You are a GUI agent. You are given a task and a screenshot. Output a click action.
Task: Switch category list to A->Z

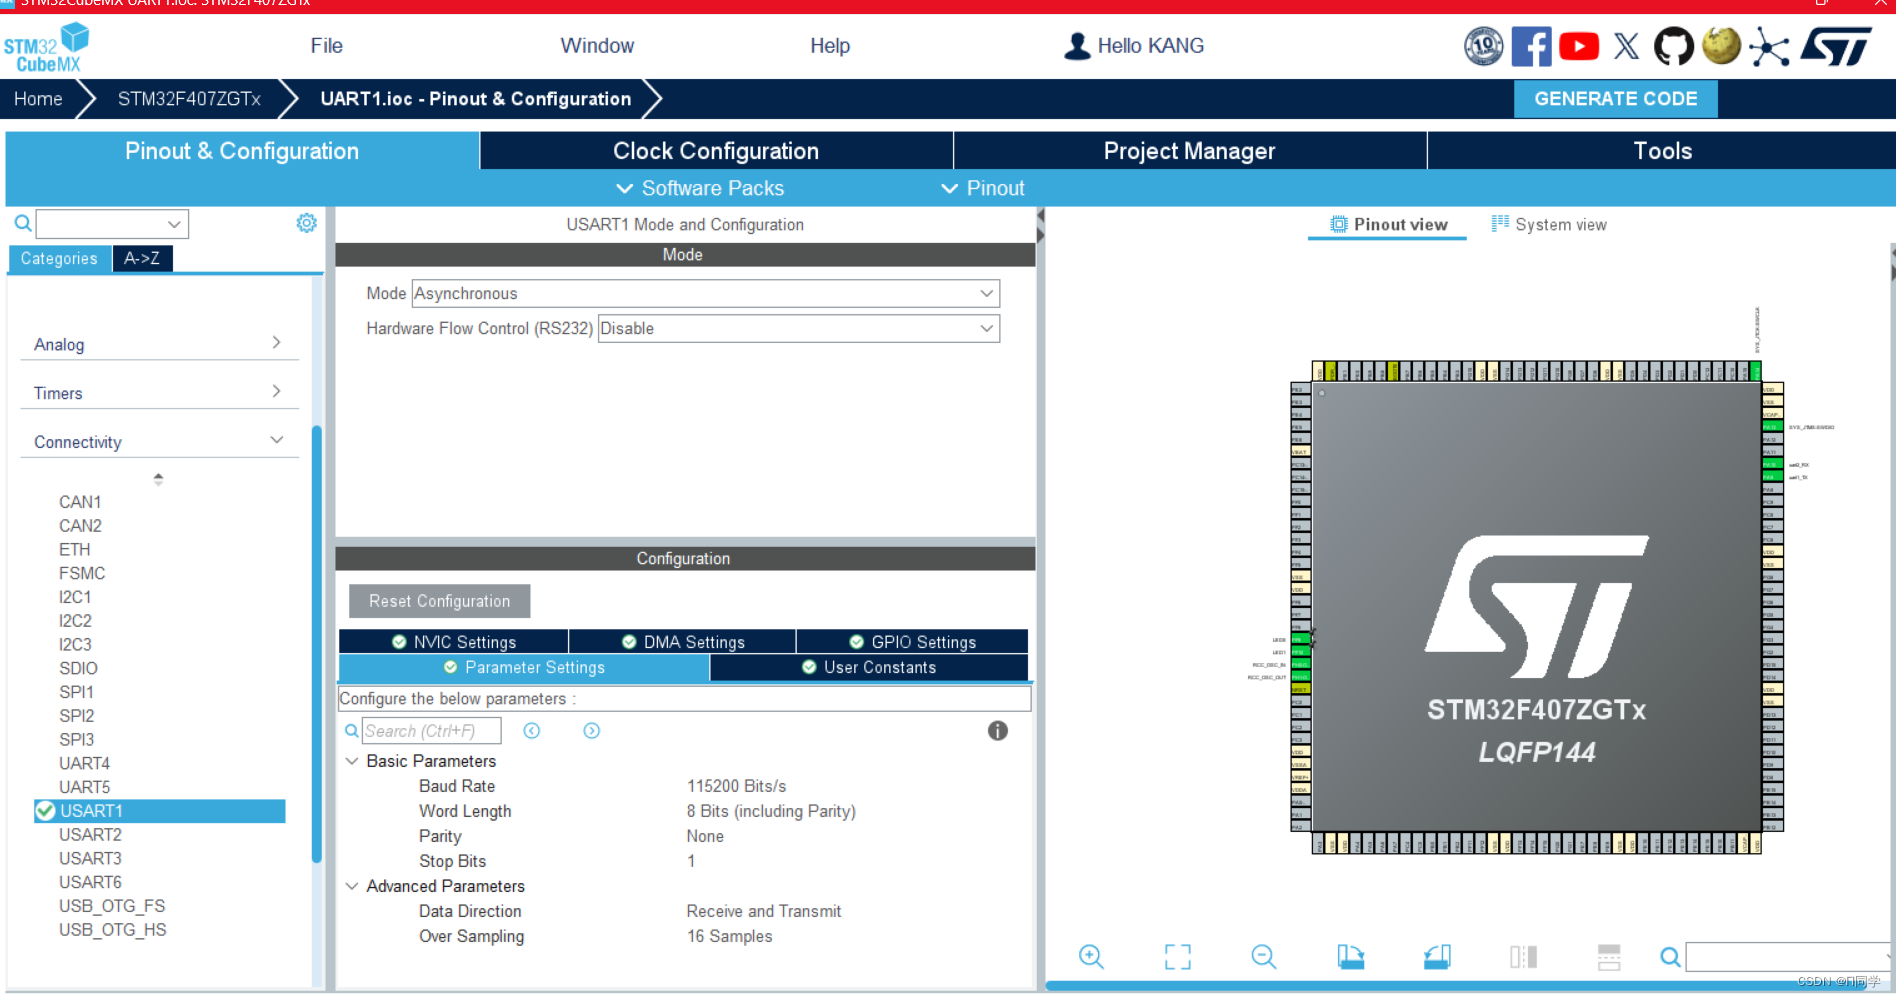point(142,258)
